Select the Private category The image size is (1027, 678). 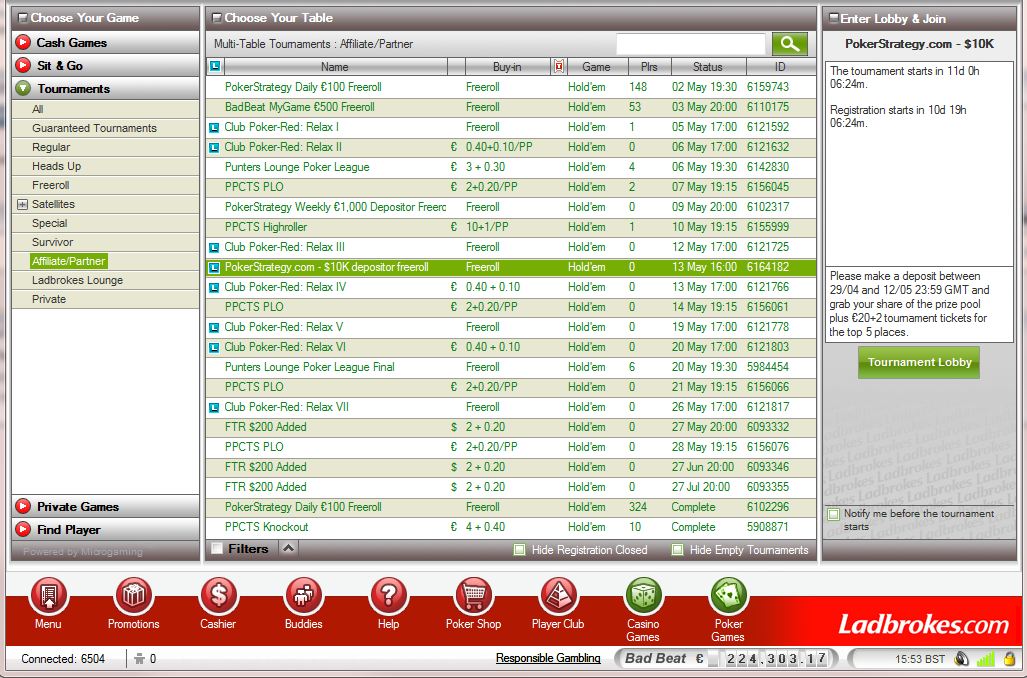point(49,299)
